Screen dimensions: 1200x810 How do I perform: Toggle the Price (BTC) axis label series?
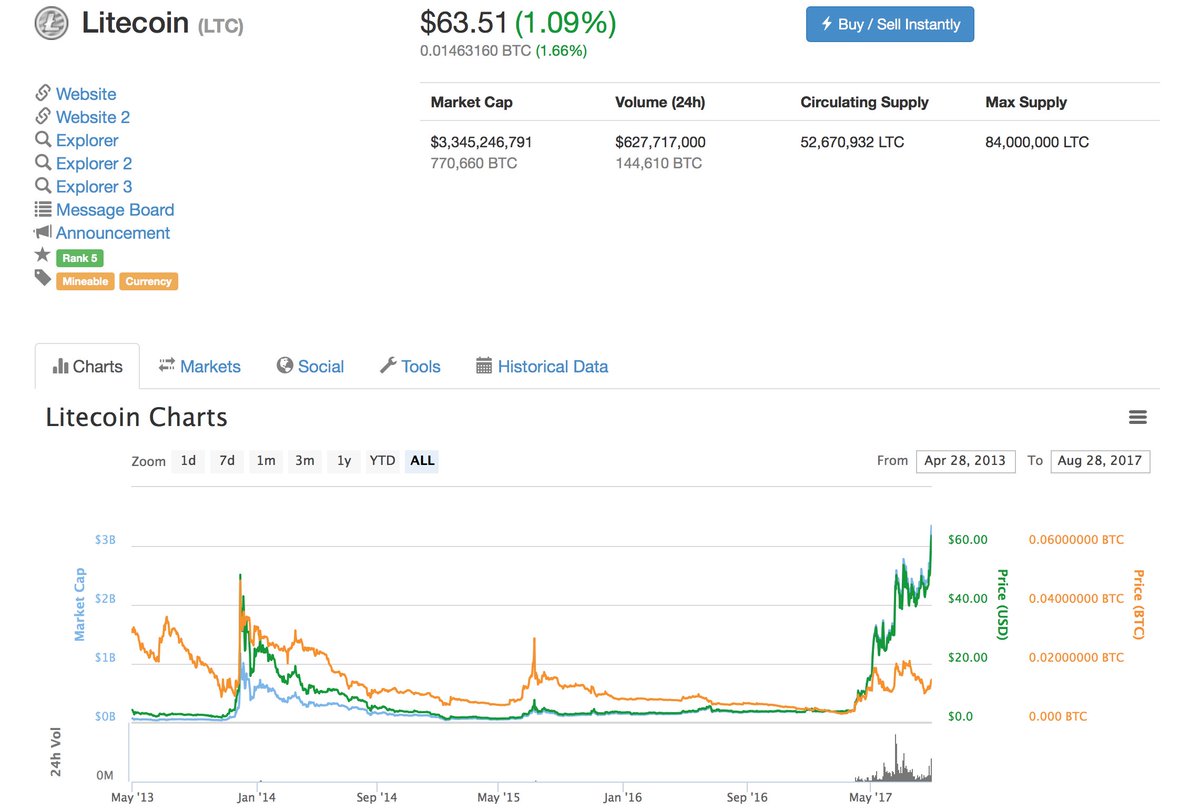pos(1138,604)
